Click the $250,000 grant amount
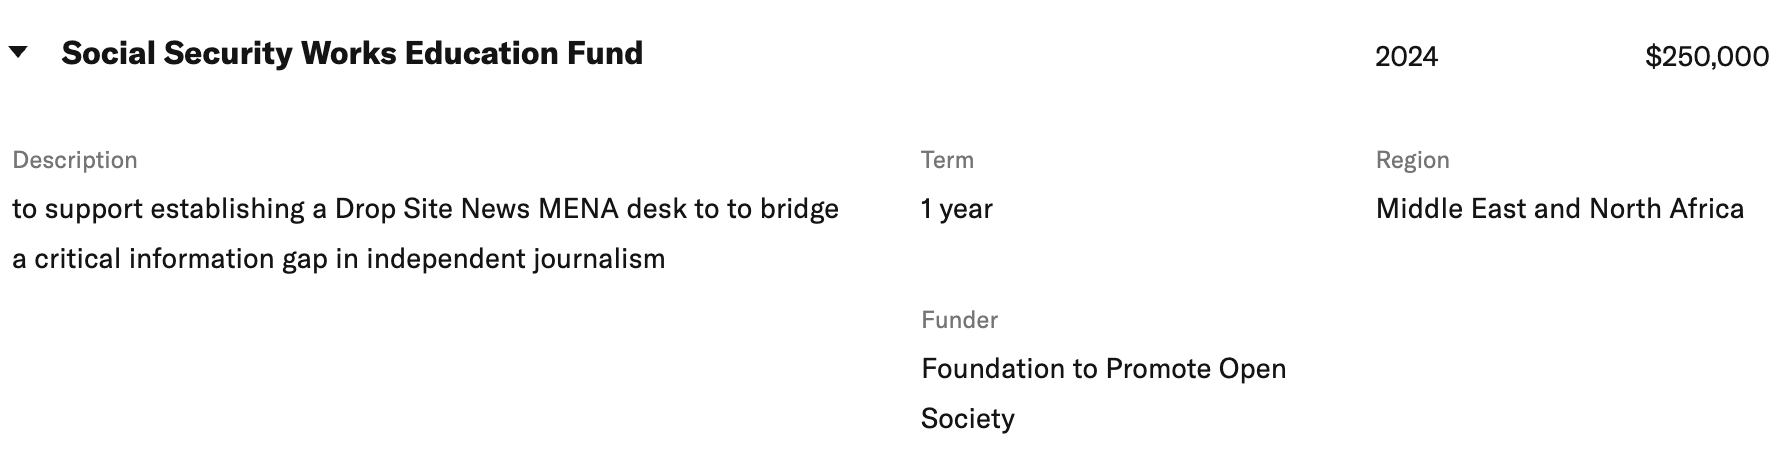Screen dimensions: 1778x470 (1706, 57)
